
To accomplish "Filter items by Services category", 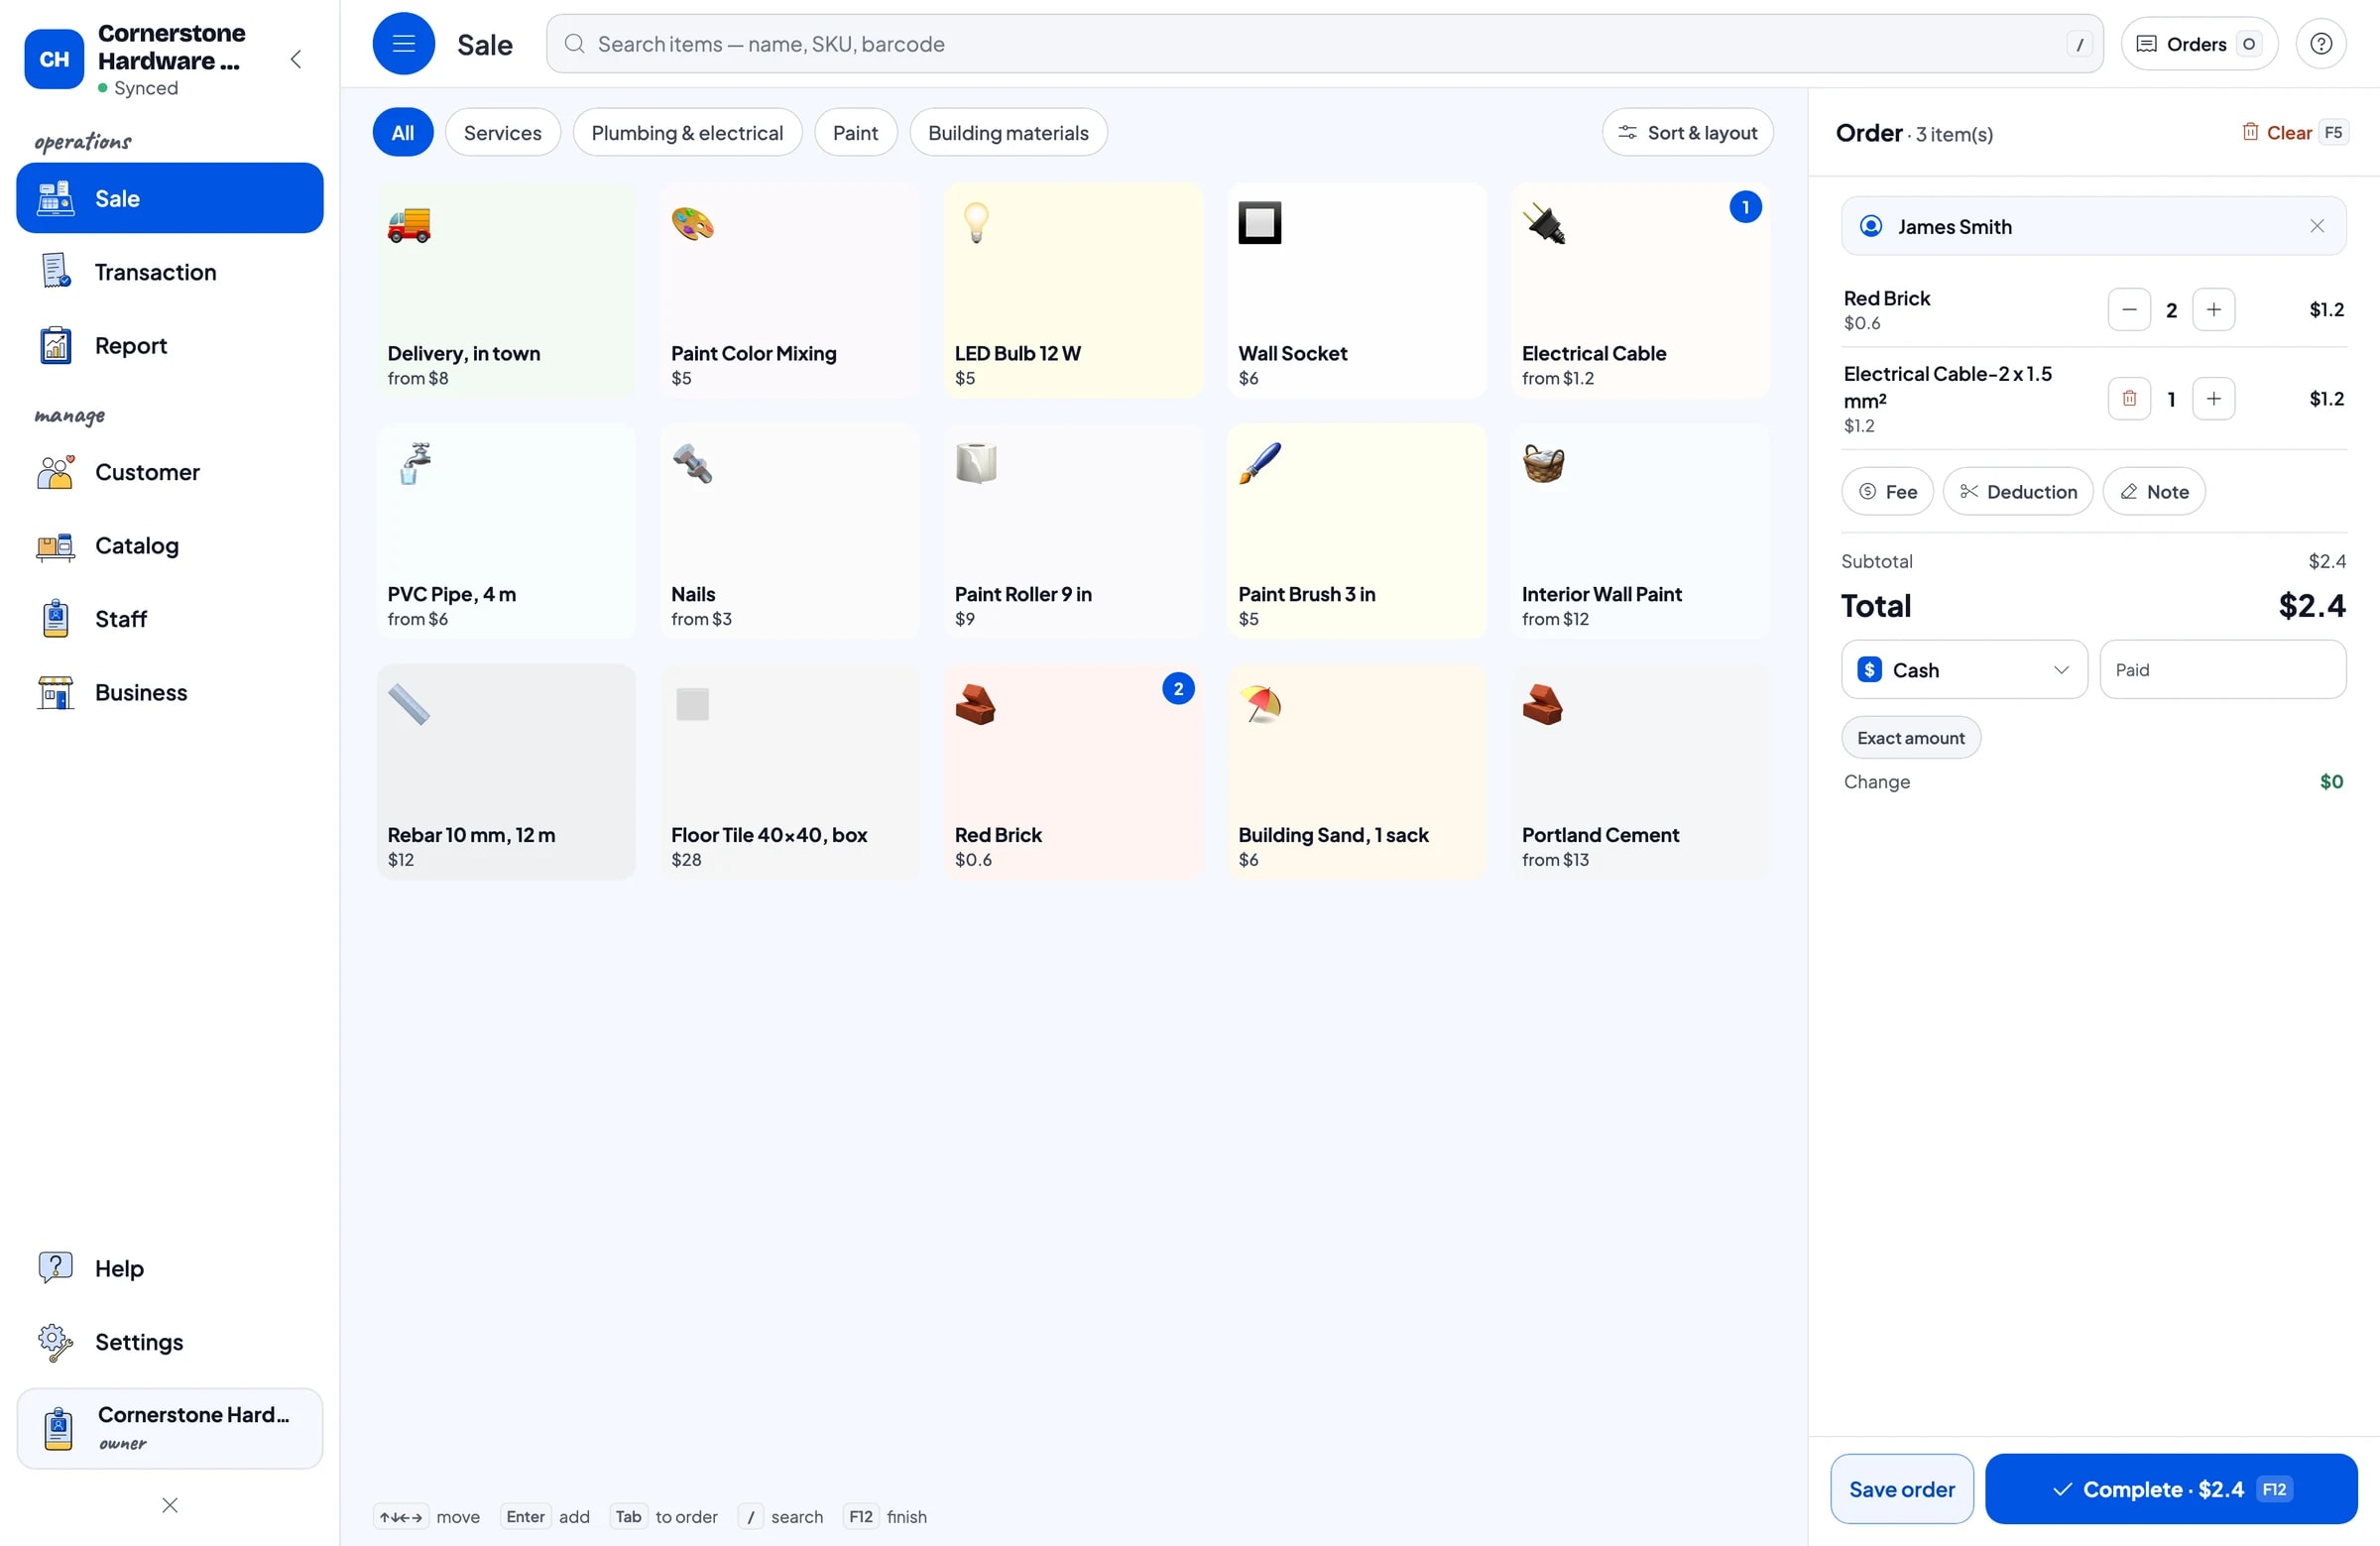I will (x=503, y=132).
